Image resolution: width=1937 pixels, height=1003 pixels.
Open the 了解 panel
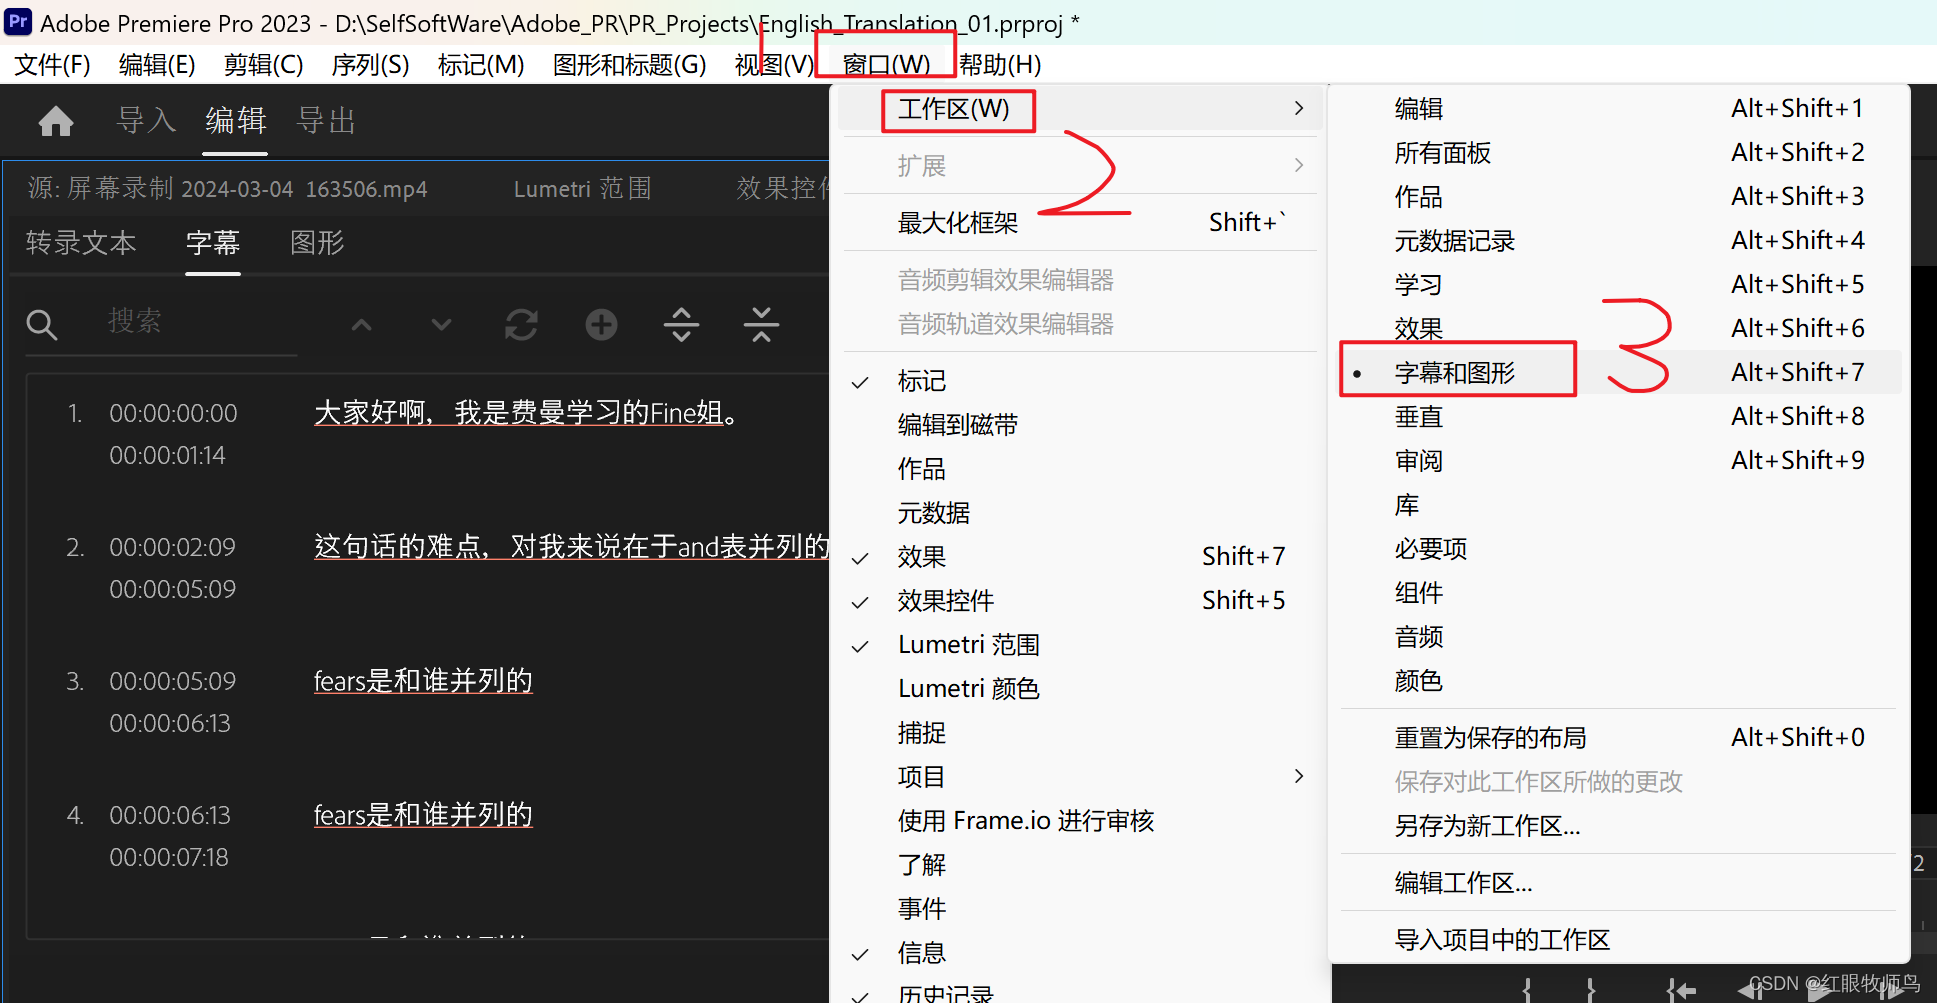(1080, 865)
